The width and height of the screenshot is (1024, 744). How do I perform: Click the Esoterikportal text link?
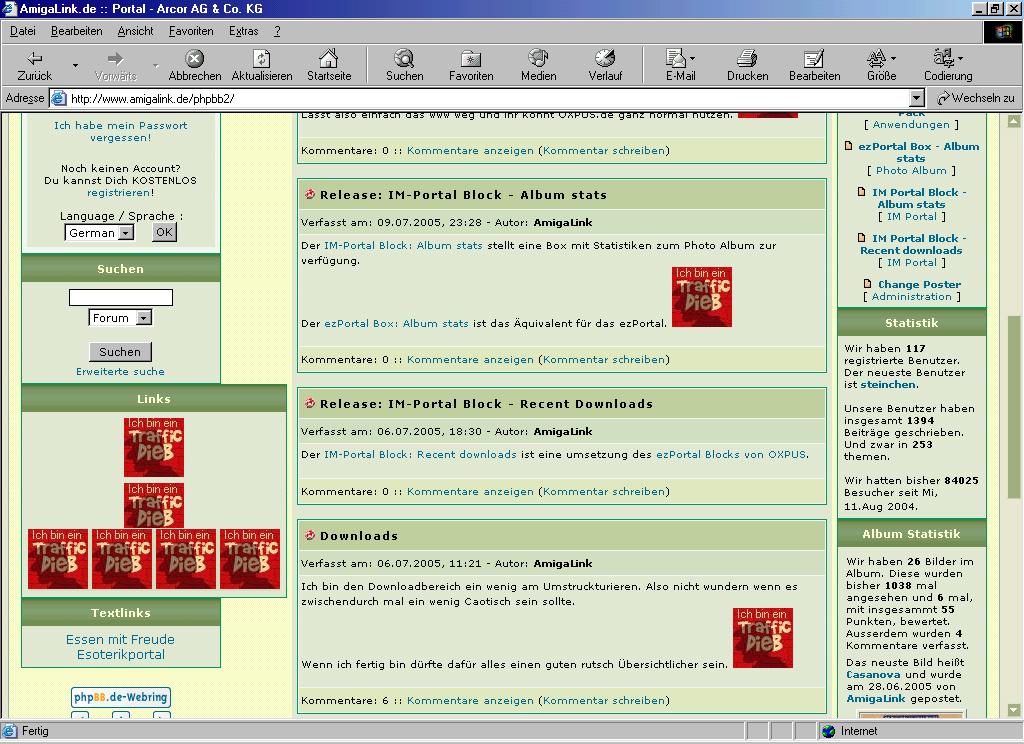click(x=120, y=655)
